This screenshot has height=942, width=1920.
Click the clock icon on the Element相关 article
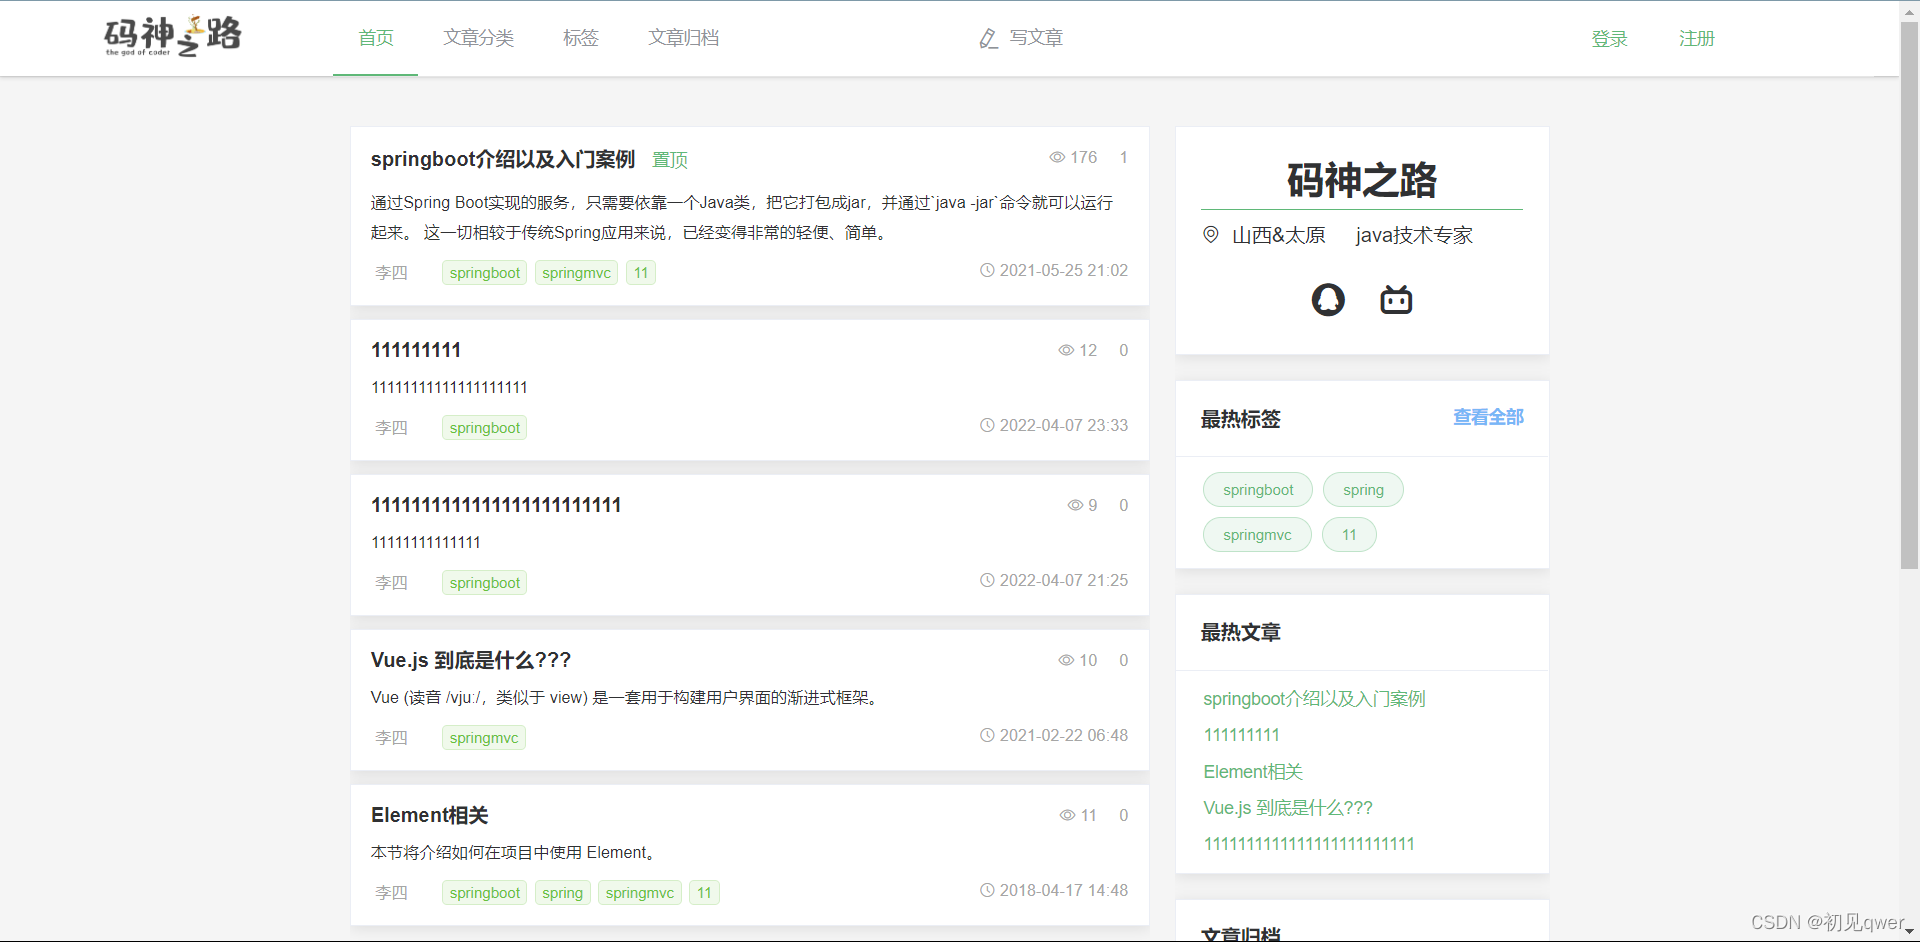(x=986, y=889)
